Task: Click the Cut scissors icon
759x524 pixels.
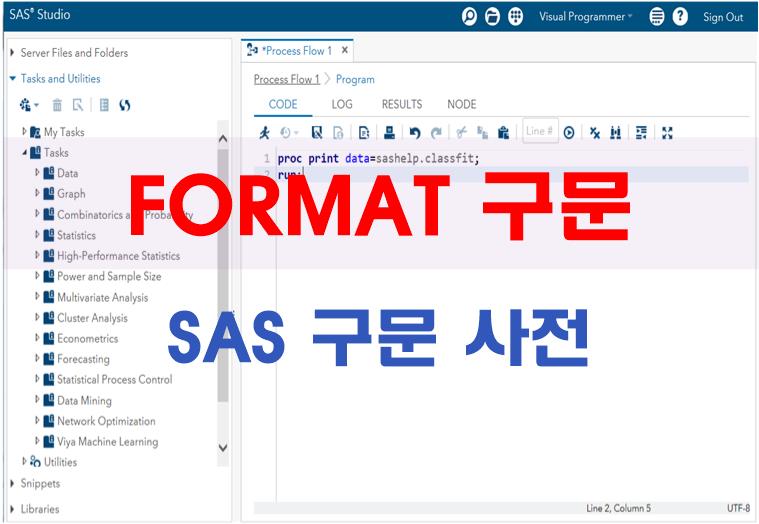Action: pyautogui.click(x=462, y=132)
